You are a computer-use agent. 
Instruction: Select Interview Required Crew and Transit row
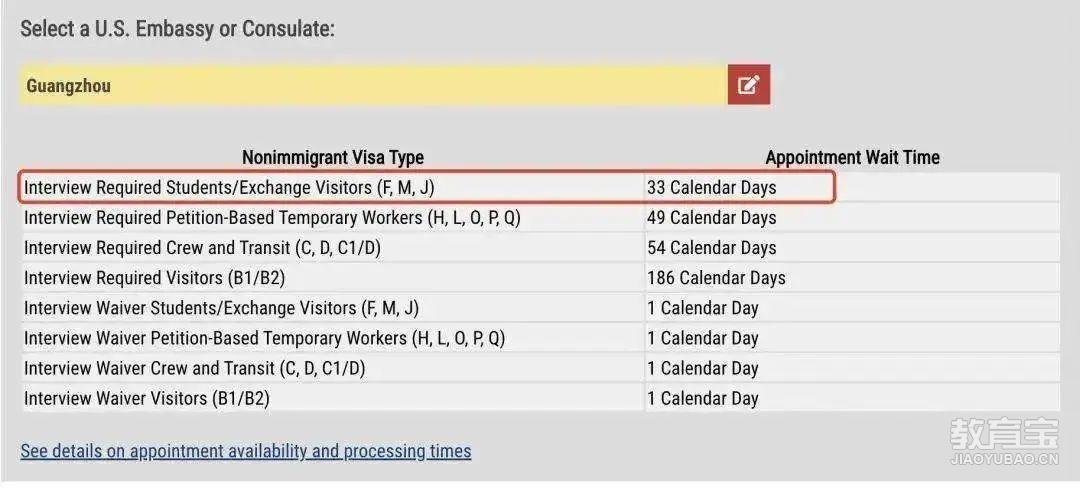click(541, 248)
